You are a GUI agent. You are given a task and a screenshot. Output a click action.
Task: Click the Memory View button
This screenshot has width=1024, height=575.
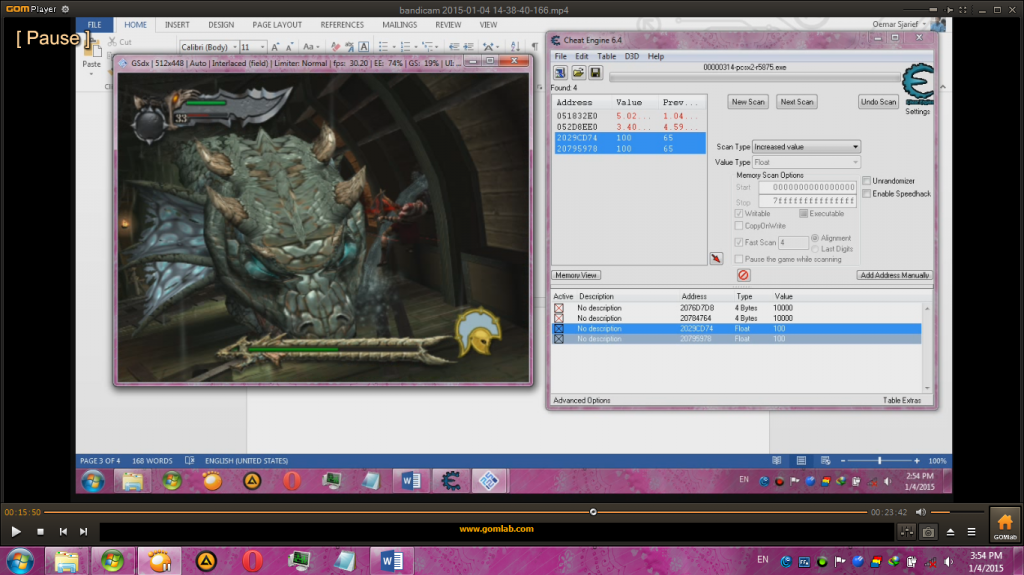click(576, 275)
